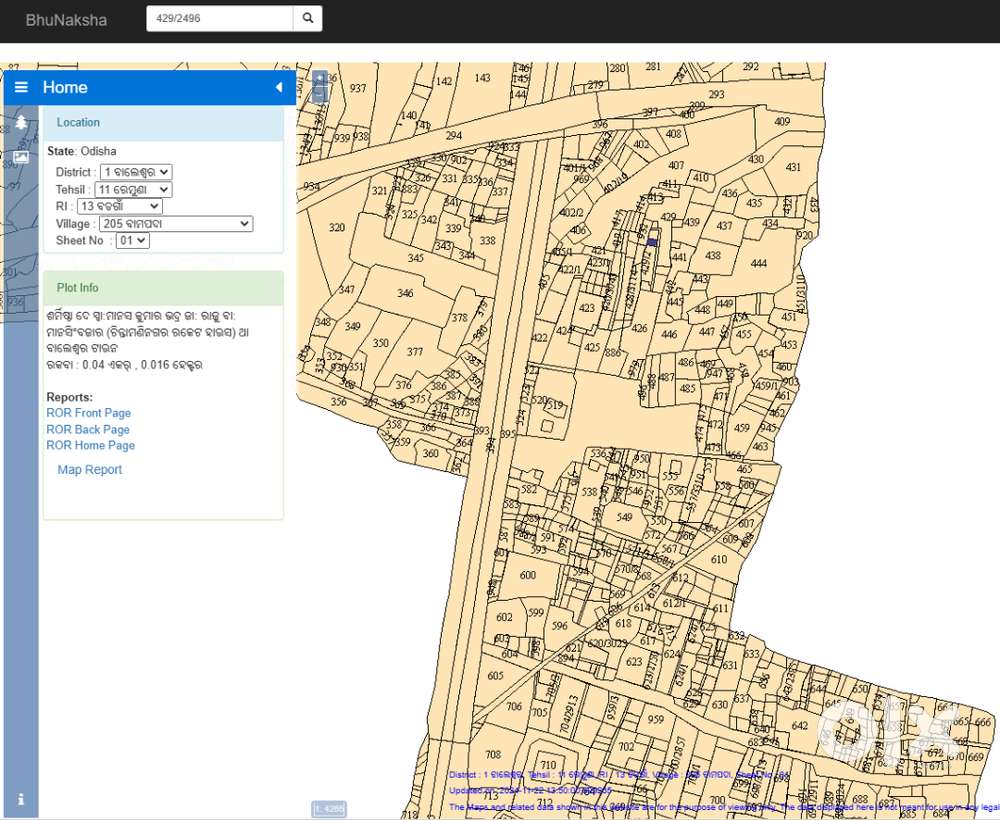Open the Village dropdown
This screenshot has height=820, width=1000.
[175, 224]
